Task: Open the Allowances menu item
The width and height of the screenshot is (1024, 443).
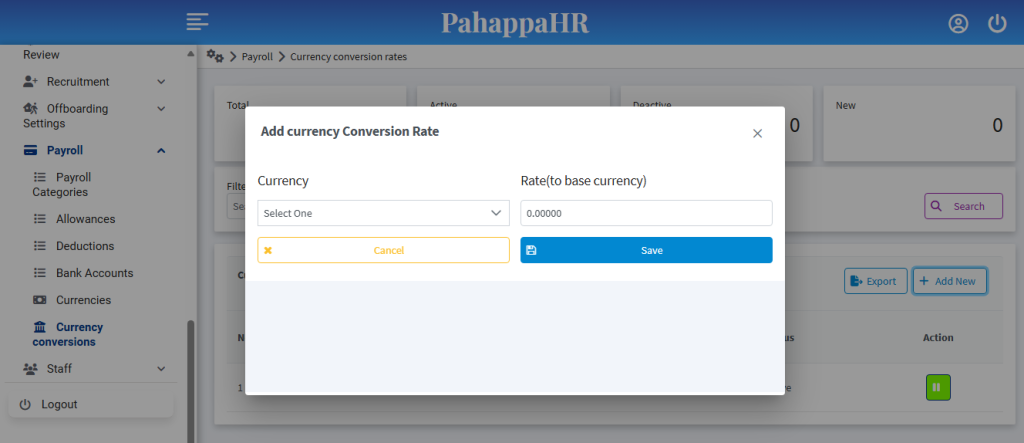Action: pos(85,219)
